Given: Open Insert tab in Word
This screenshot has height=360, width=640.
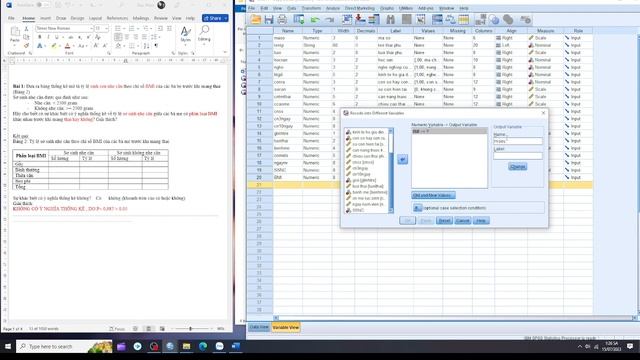Looking at the screenshot, I should (45, 18).
